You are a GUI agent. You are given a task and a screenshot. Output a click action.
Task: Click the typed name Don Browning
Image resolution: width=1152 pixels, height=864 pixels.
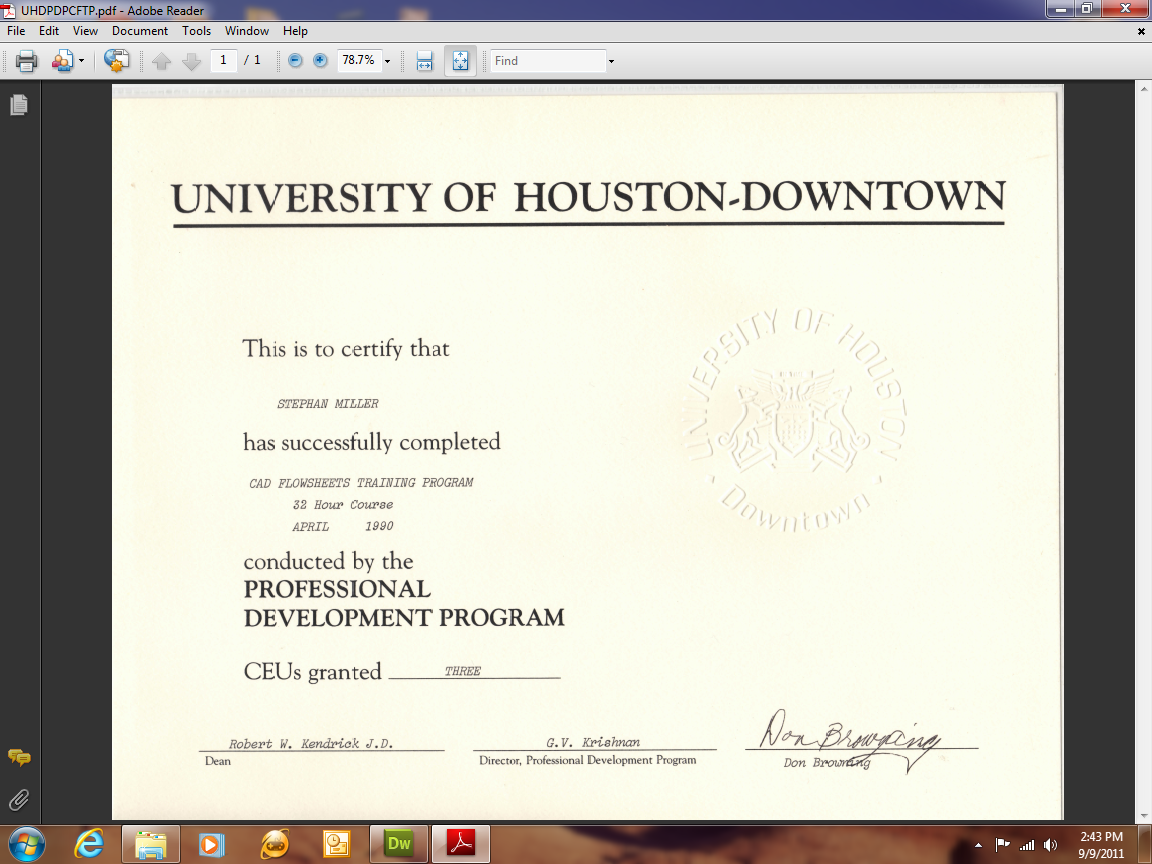827,763
